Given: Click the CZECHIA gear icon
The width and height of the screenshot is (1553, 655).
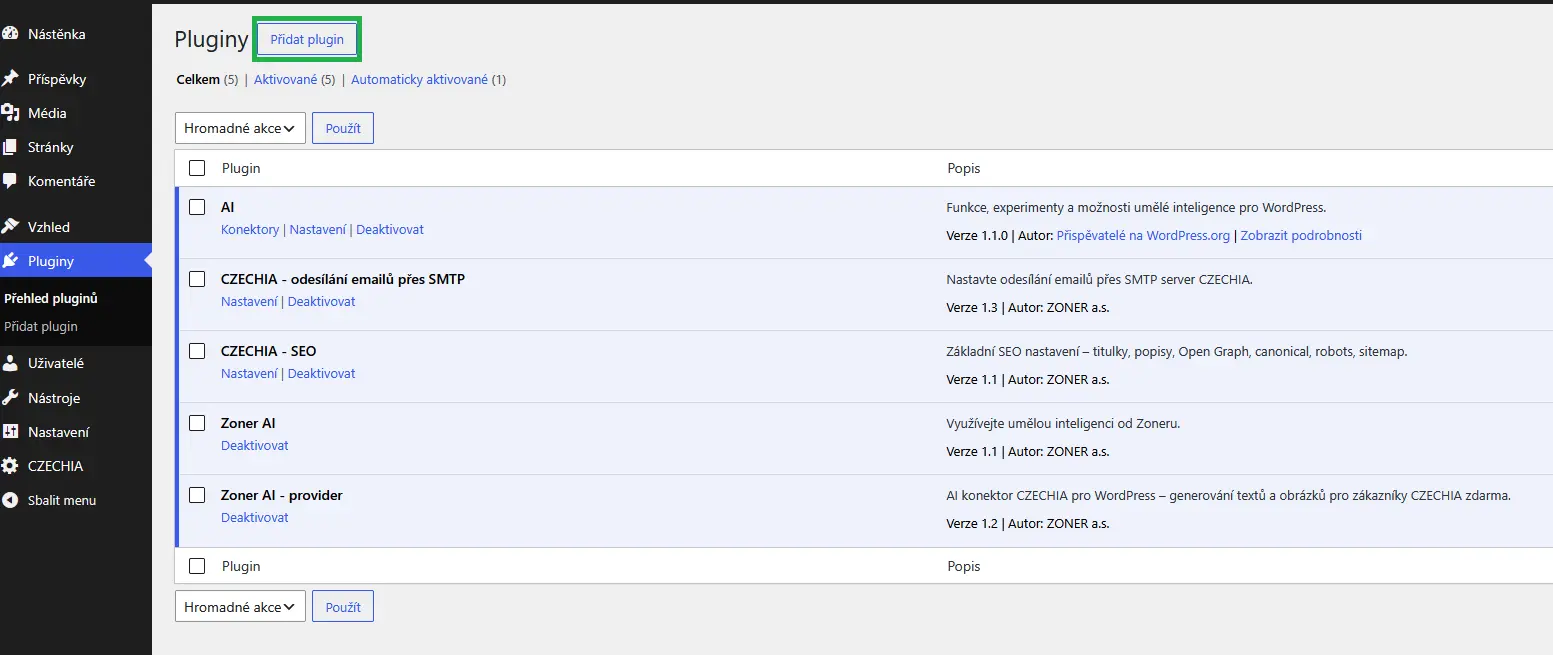Looking at the screenshot, I should (10, 466).
